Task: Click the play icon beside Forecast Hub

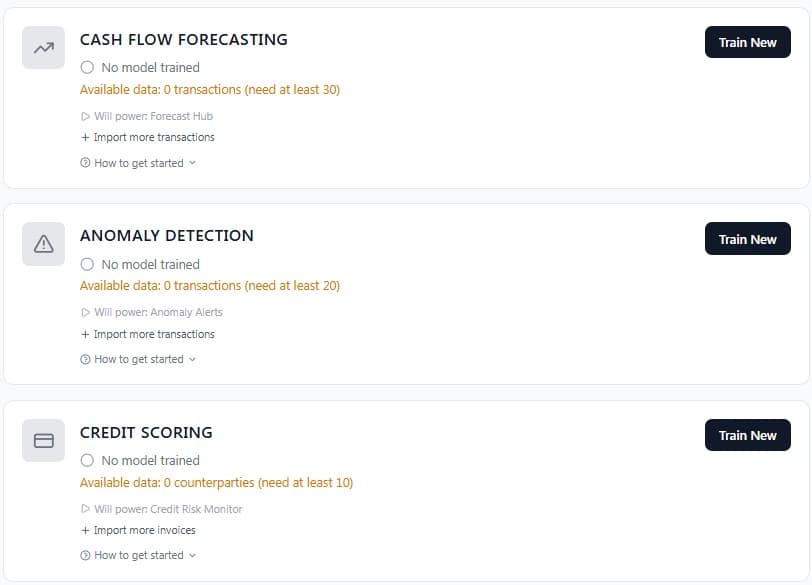Action: (85, 116)
